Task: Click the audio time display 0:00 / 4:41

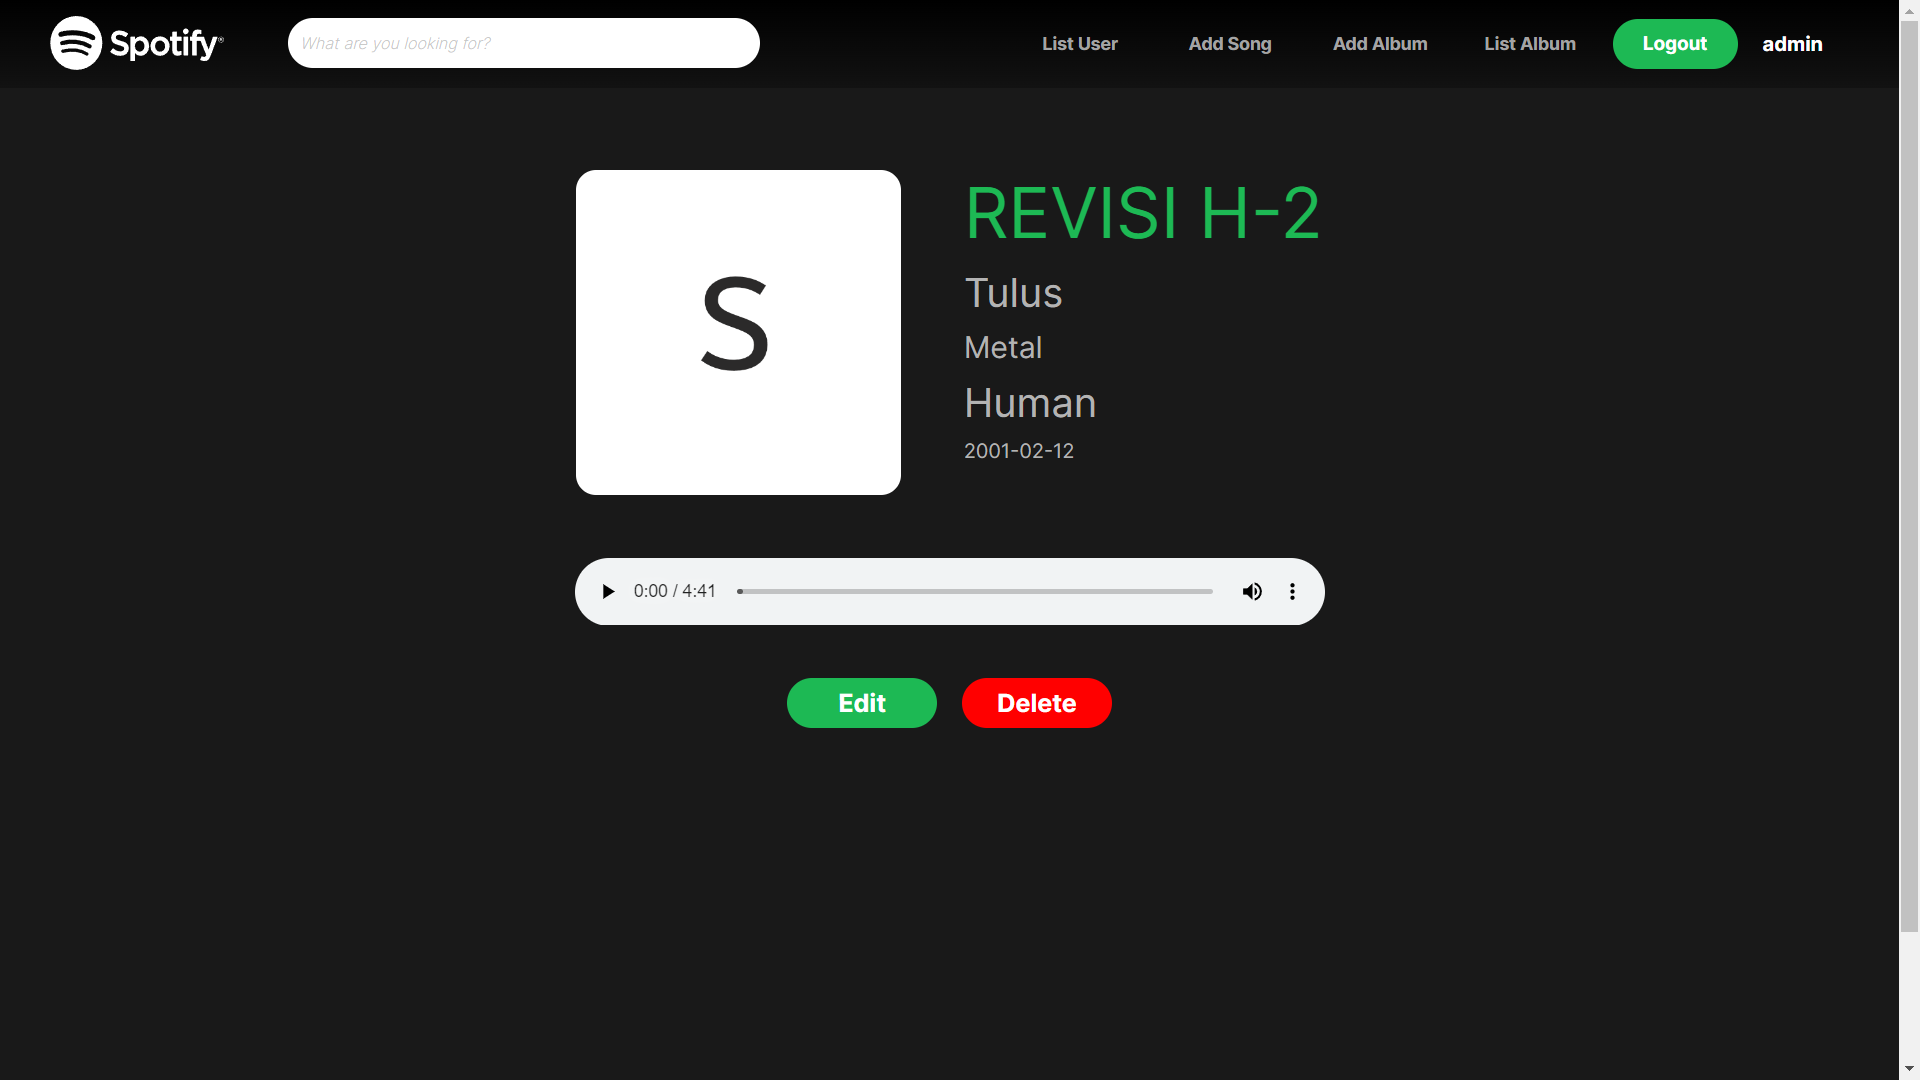Action: click(x=675, y=591)
